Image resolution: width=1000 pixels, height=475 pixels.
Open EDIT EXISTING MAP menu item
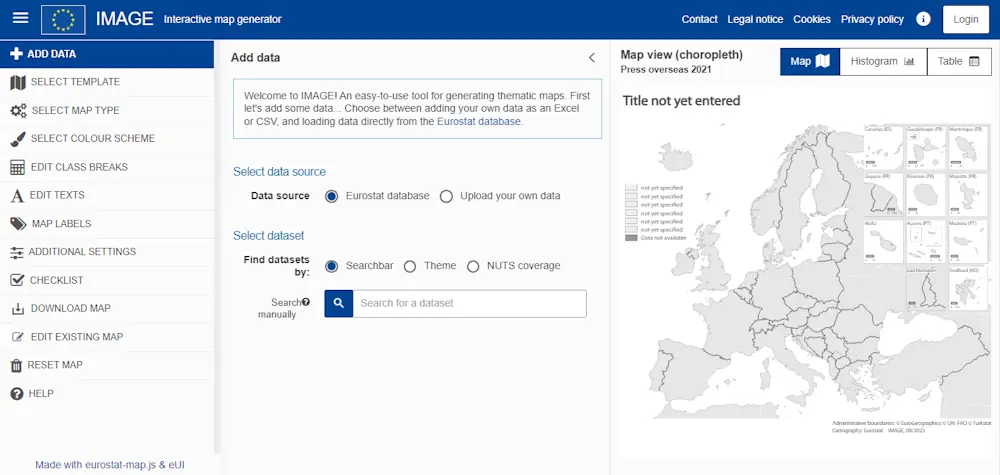(107, 337)
